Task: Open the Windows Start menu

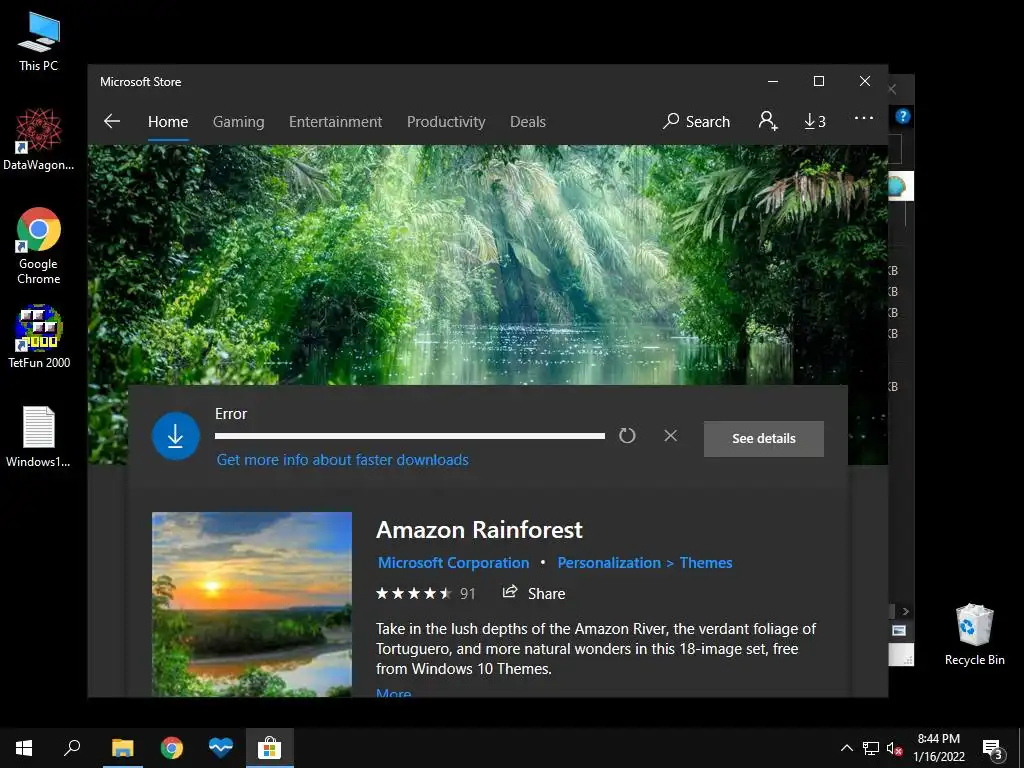Action: coord(24,748)
